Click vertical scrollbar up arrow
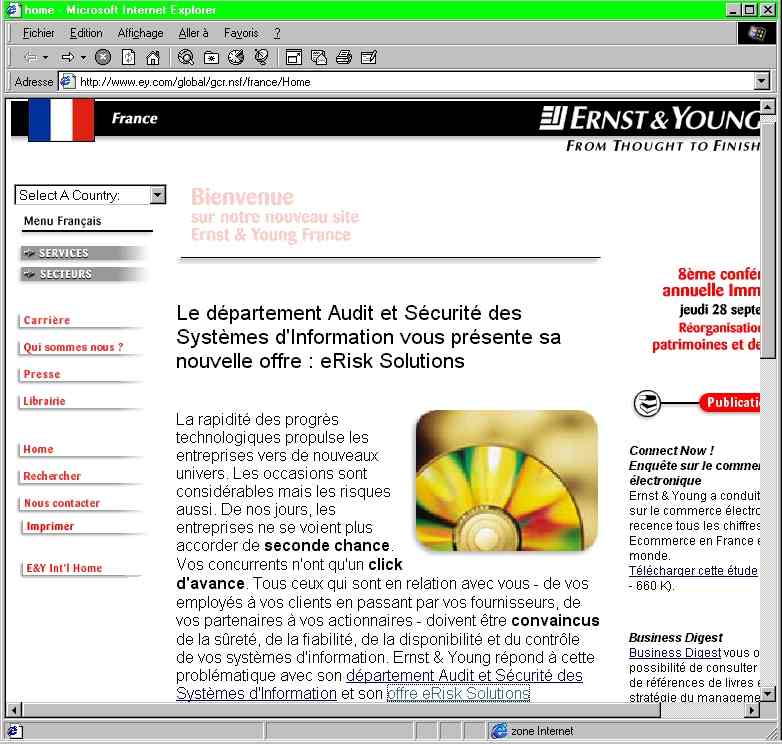Viewport: 782px width, 744px height. (x=768, y=107)
